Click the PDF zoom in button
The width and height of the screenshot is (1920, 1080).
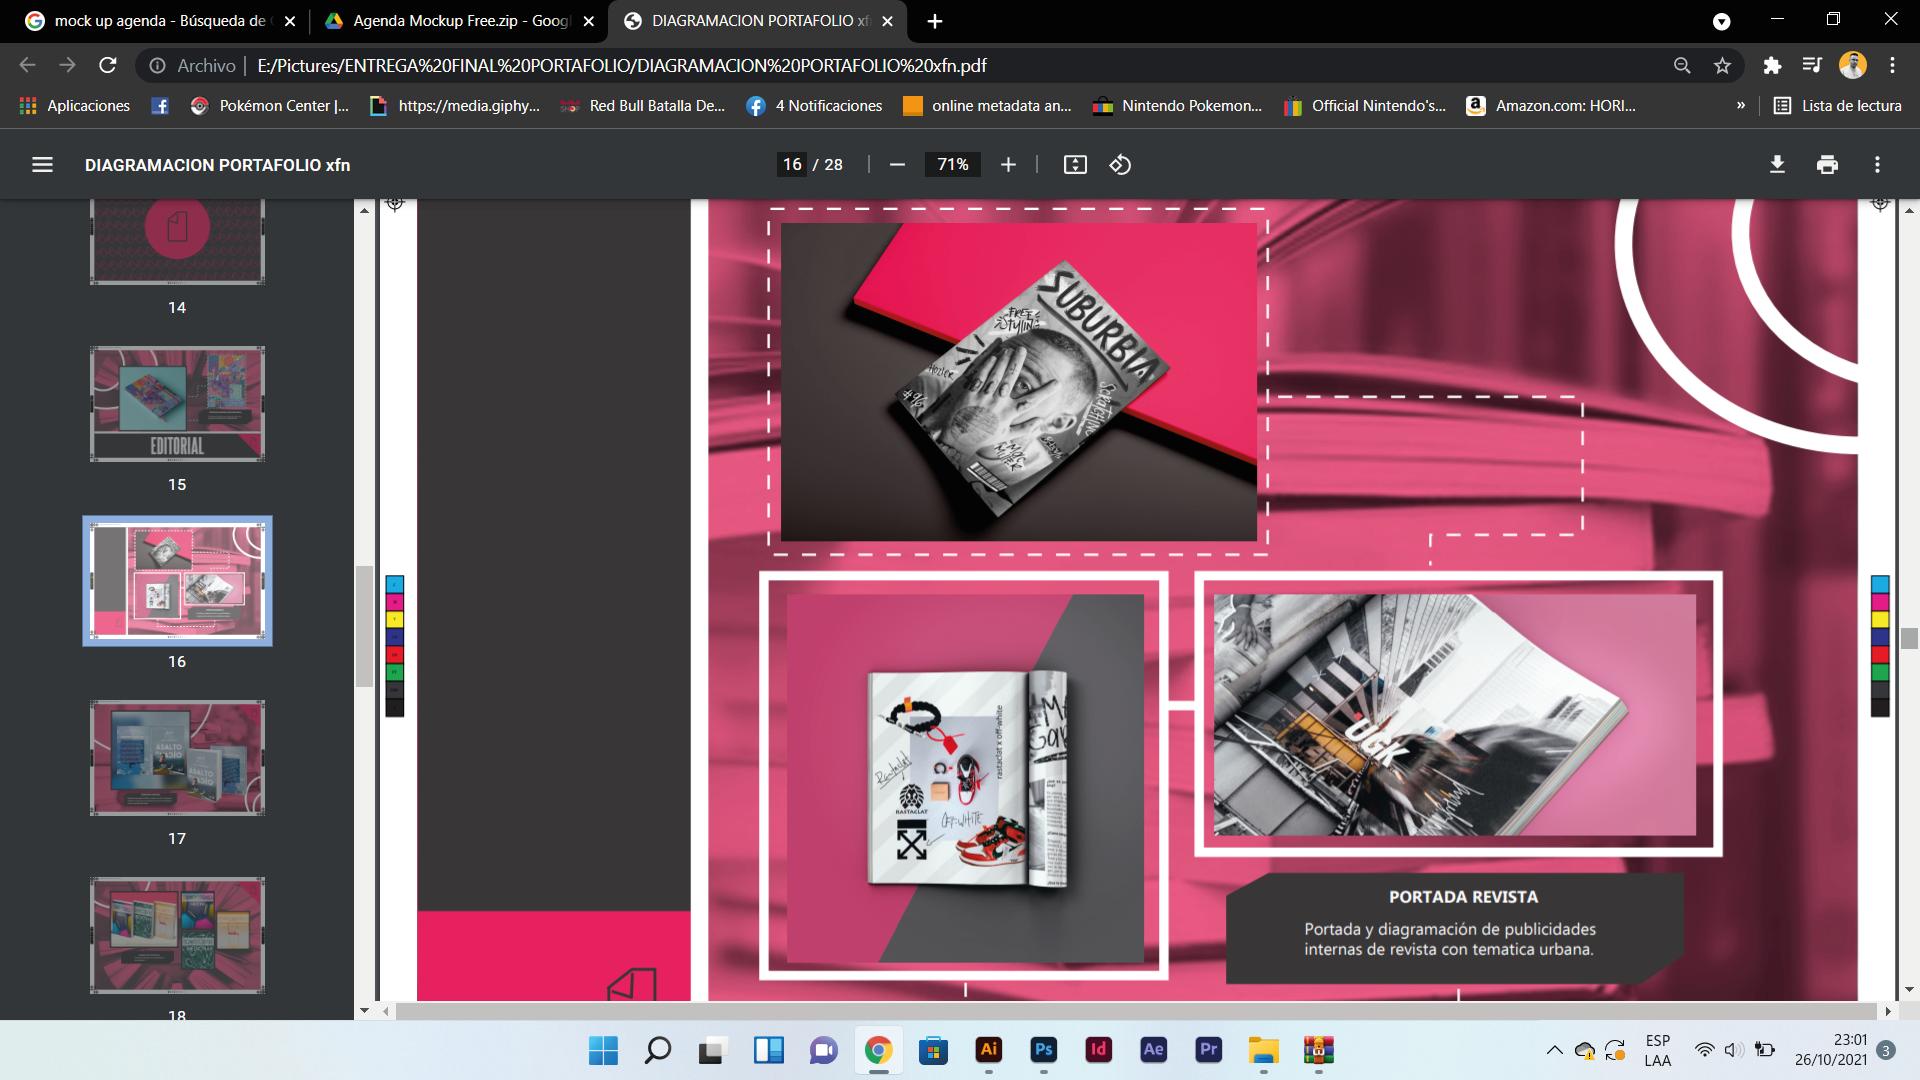(x=1008, y=165)
